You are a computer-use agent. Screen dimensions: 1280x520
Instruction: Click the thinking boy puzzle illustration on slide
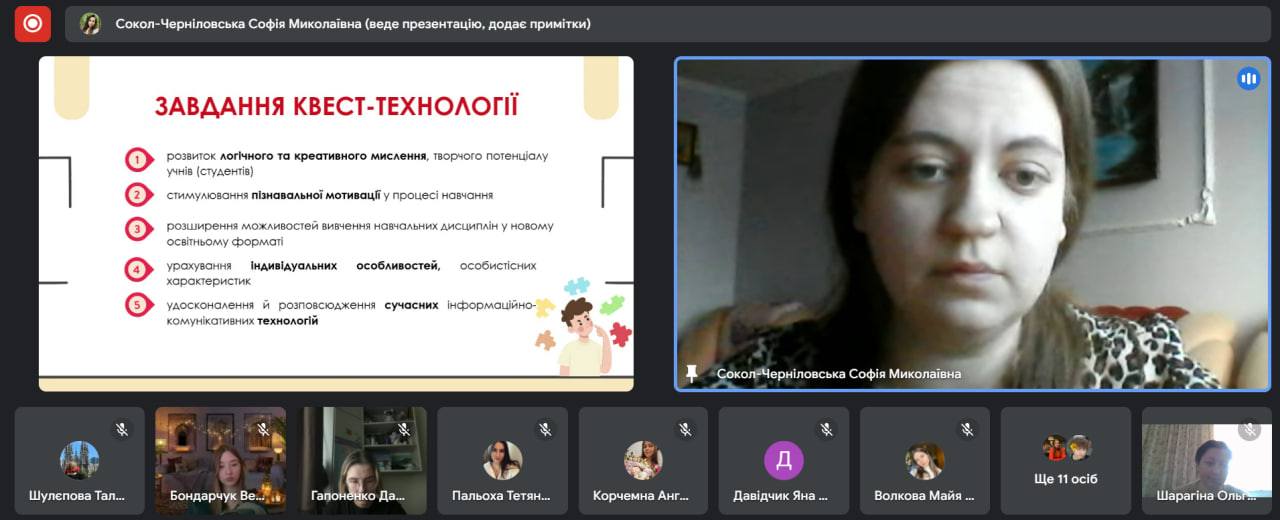tap(584, 327)
